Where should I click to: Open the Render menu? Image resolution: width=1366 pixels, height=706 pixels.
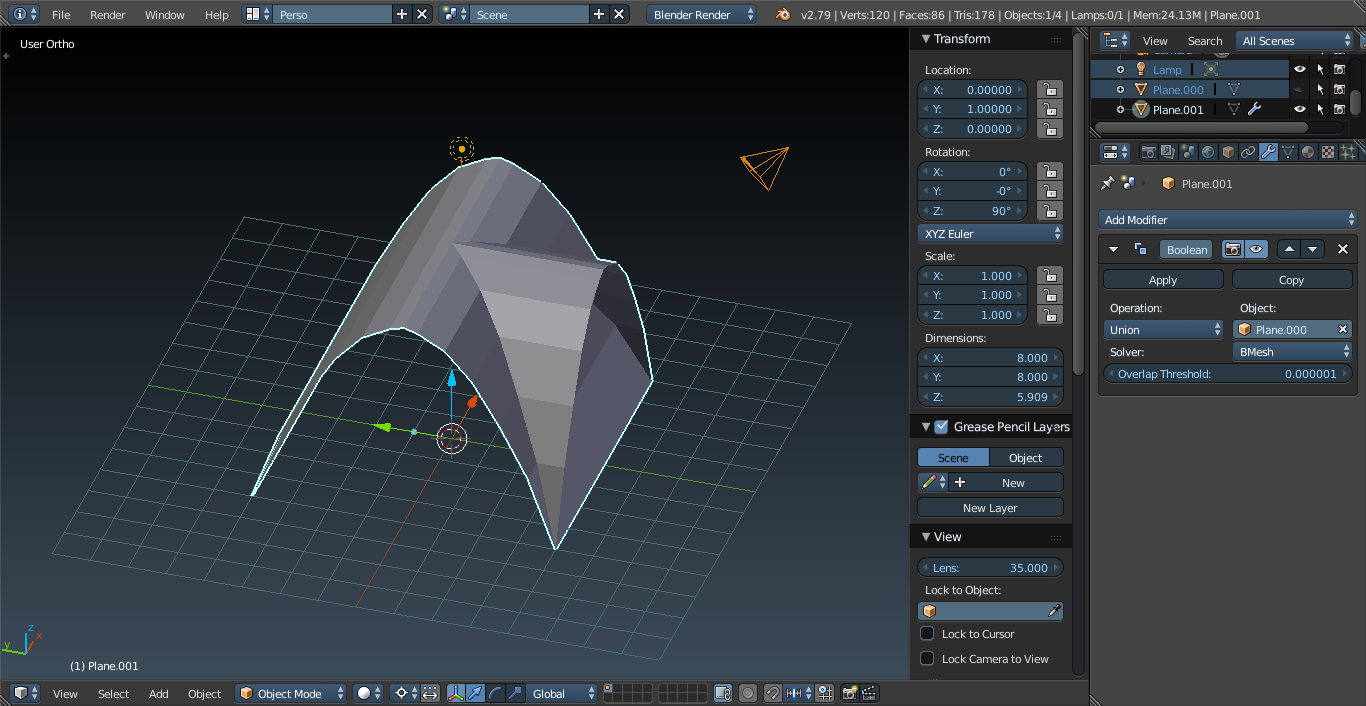(x=107, y=15)
